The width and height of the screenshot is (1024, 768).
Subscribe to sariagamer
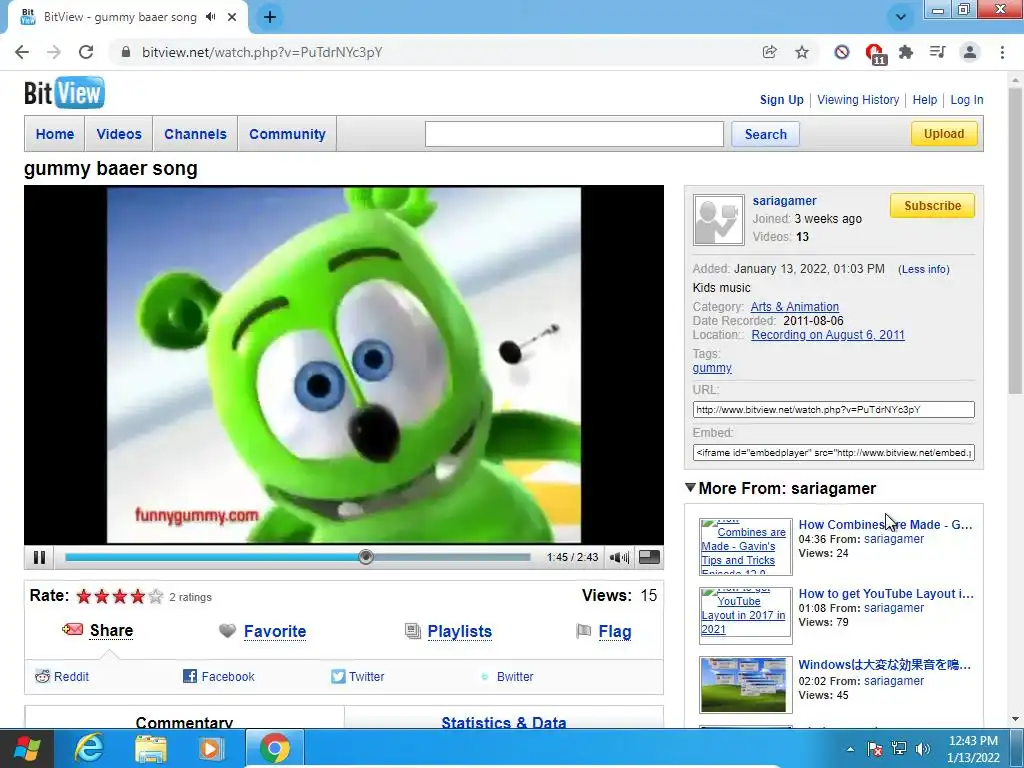click(932, 206)
